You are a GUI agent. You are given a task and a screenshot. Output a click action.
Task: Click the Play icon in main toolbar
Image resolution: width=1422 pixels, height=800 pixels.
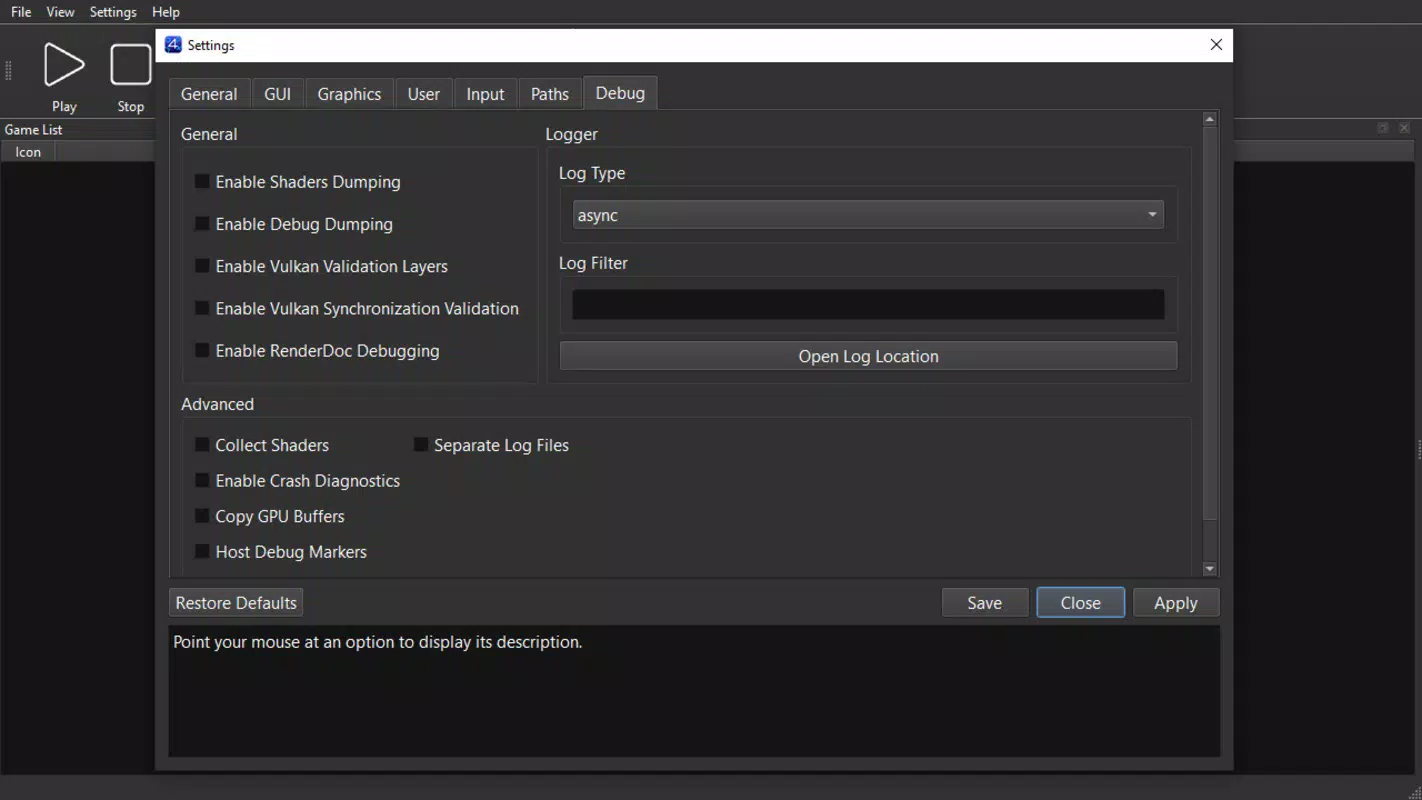click(x=64, y=65)
